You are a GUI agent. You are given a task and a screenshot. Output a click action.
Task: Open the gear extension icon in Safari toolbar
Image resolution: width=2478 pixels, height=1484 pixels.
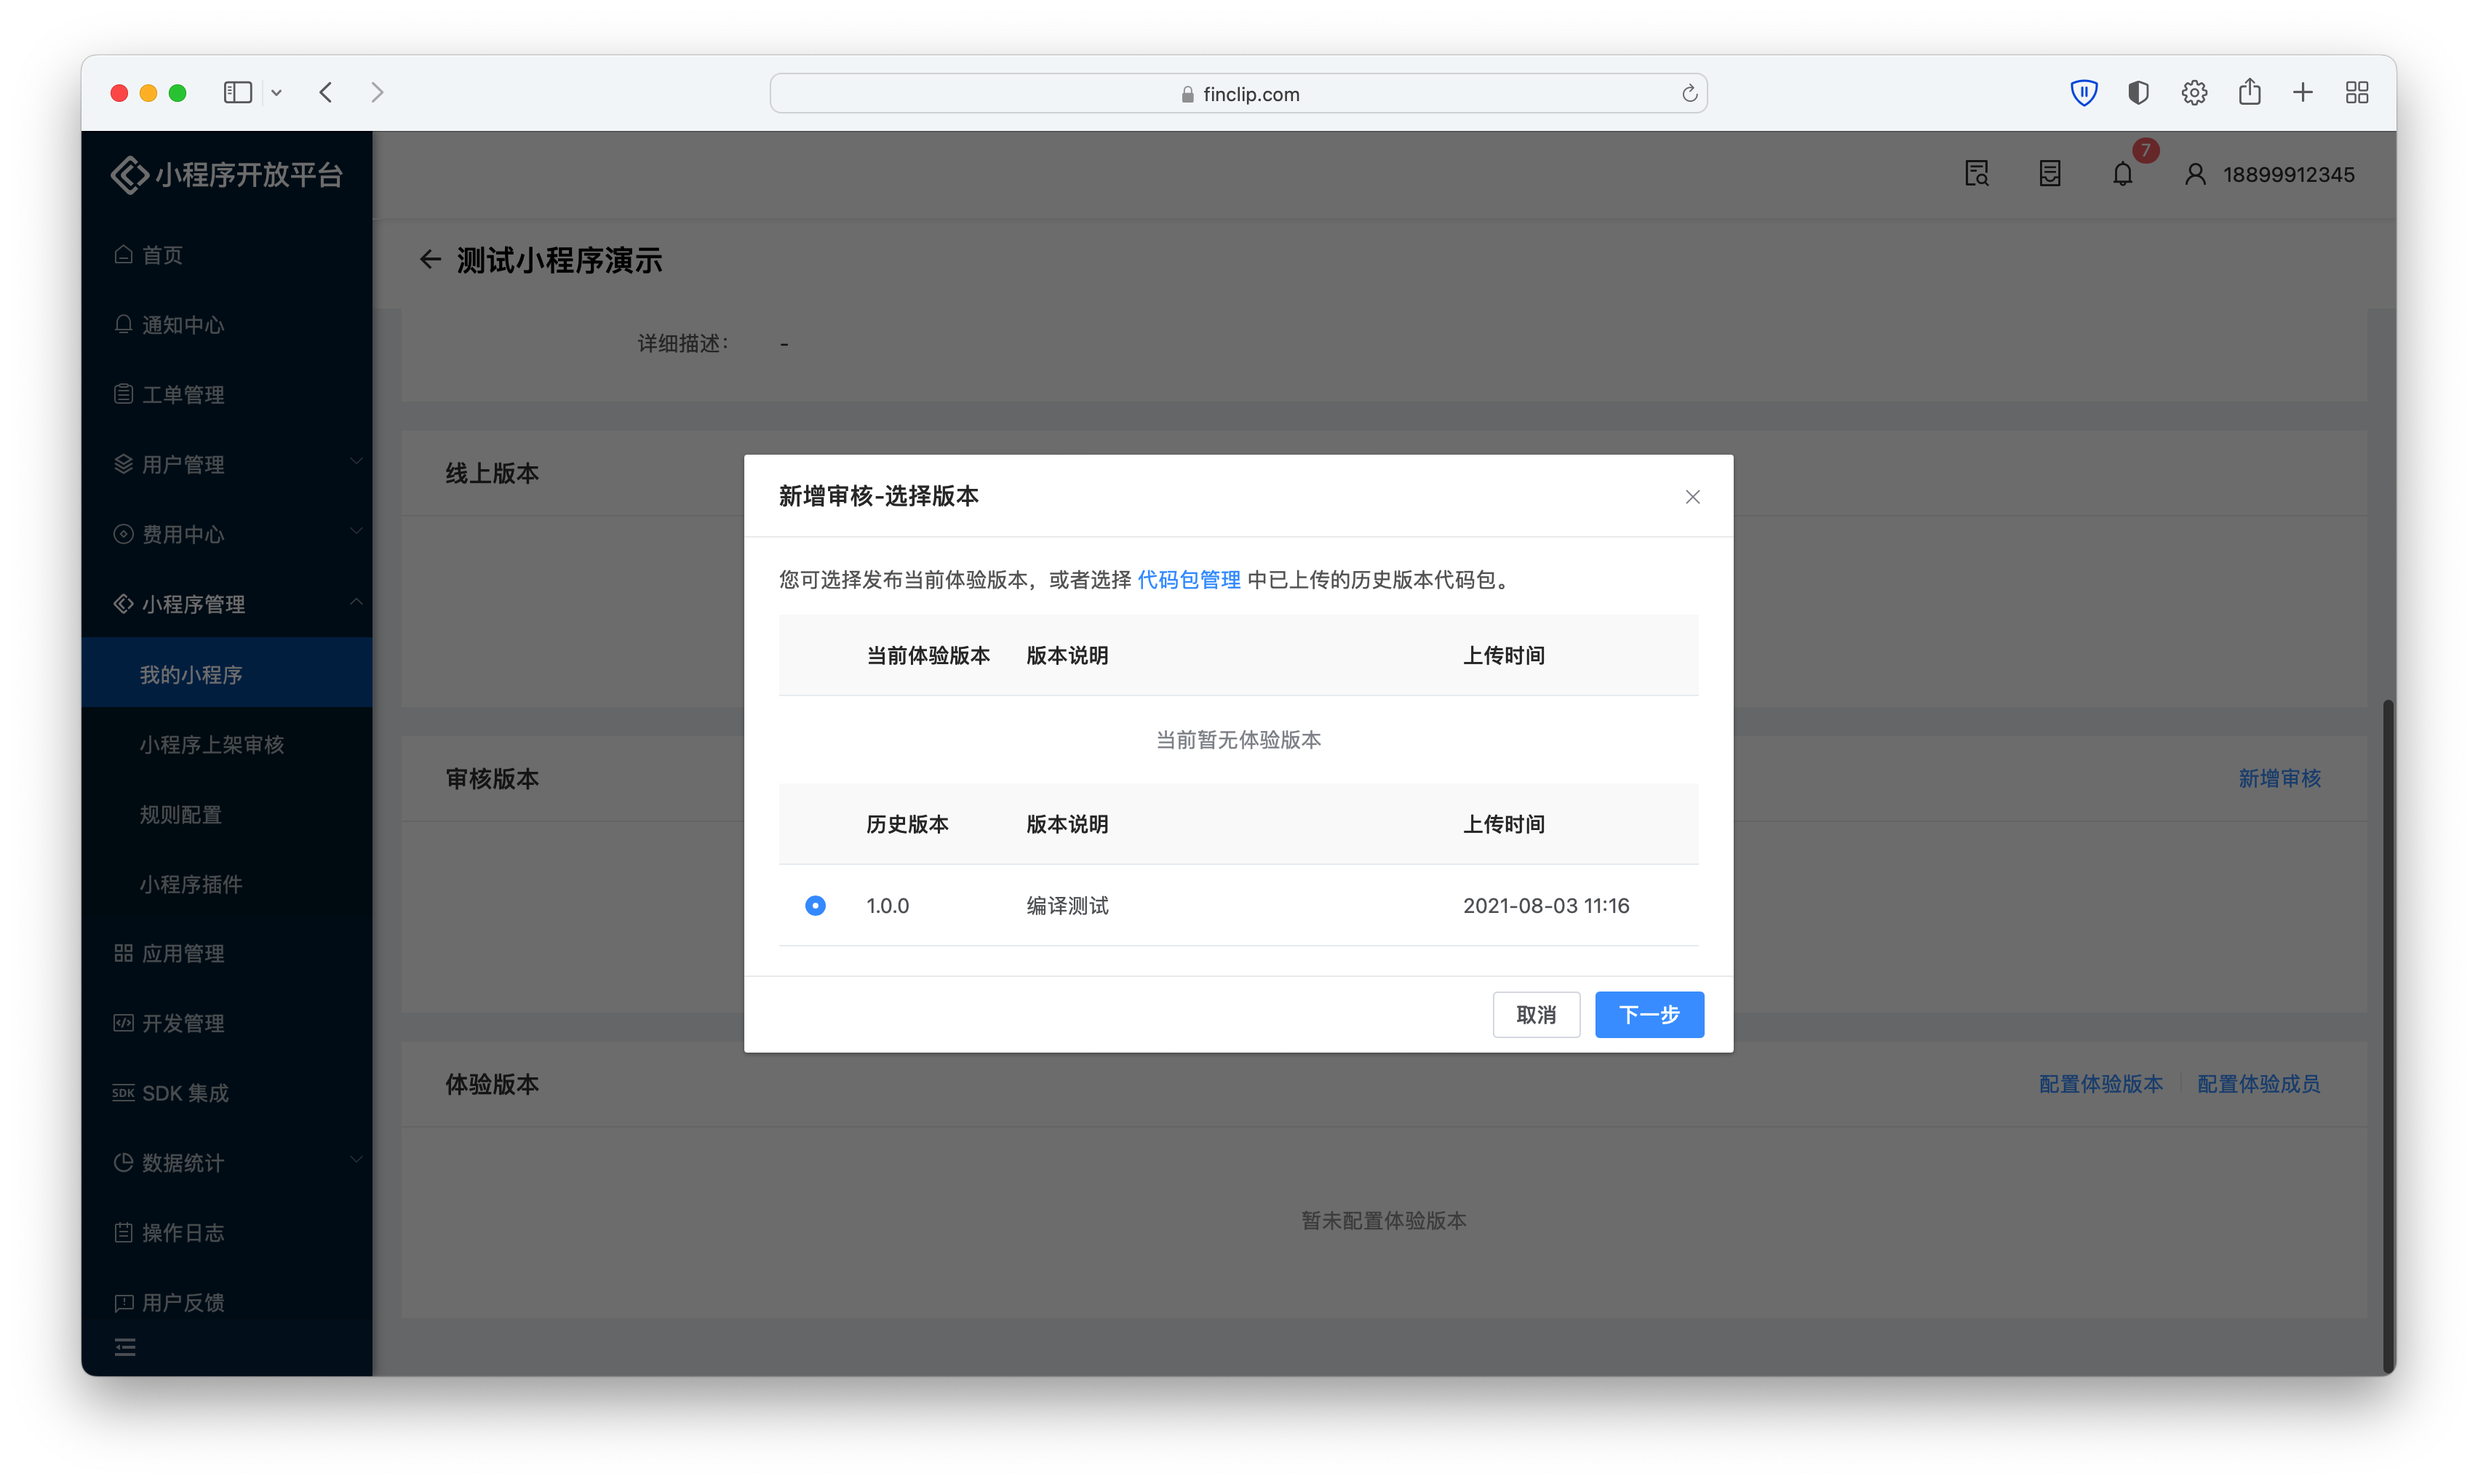point(2194,93)
